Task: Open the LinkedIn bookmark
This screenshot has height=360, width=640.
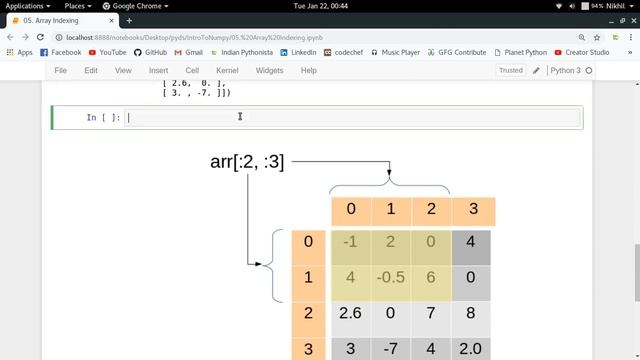Action: (298, 52)
